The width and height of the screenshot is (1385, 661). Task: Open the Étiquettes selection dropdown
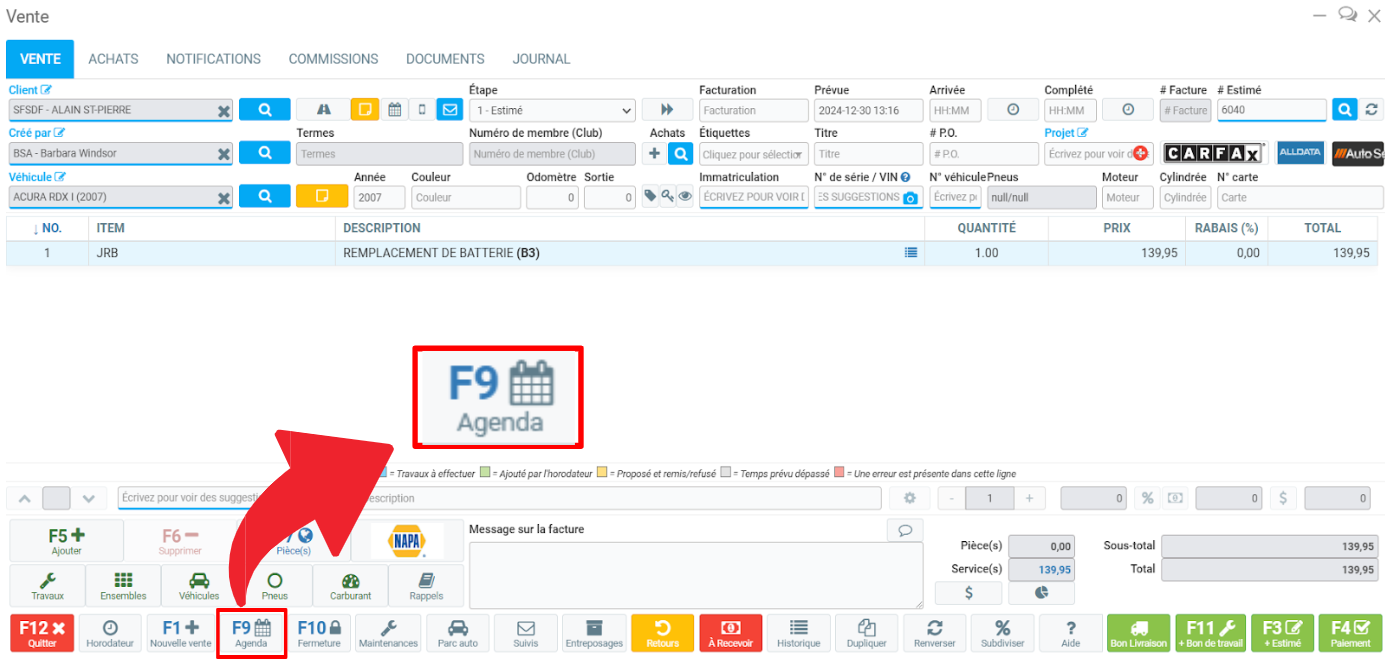(x=753, y=154)
